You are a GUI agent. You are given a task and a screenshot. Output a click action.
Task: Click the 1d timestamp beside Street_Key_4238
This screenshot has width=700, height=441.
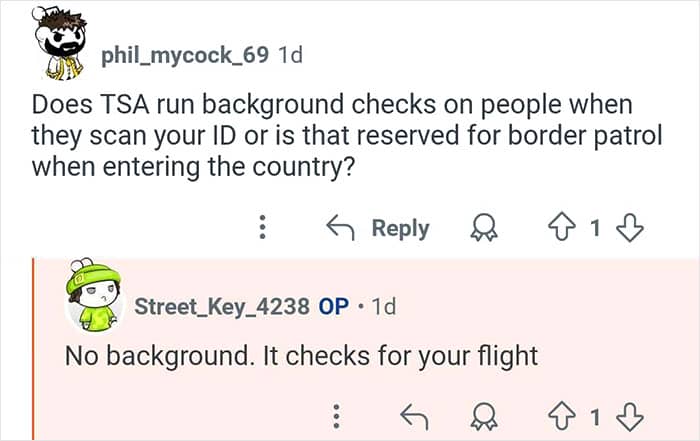coord(383,306)
